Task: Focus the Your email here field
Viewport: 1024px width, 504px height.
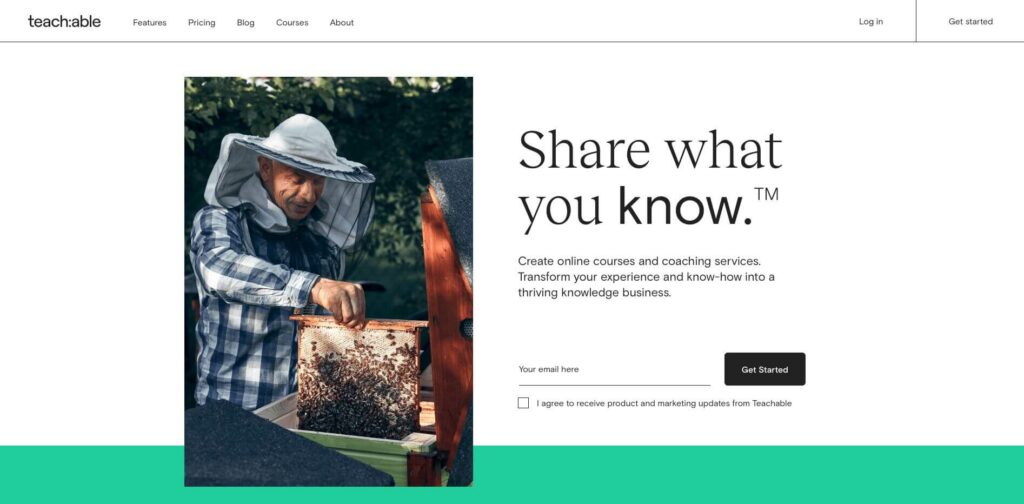Action: point(614,370)
